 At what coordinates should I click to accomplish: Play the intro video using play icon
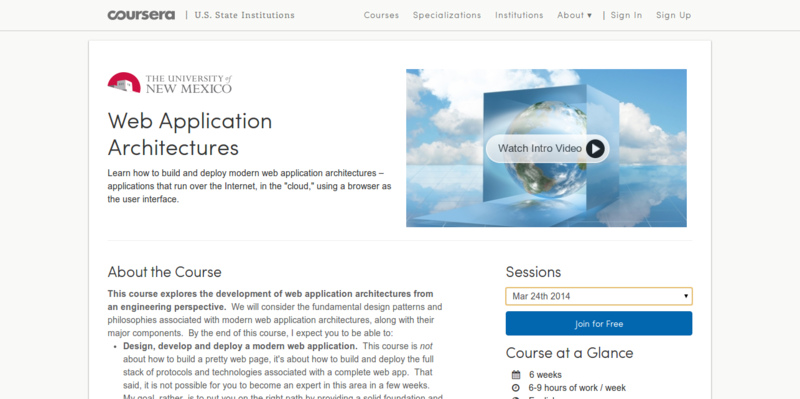coord(595,148)
